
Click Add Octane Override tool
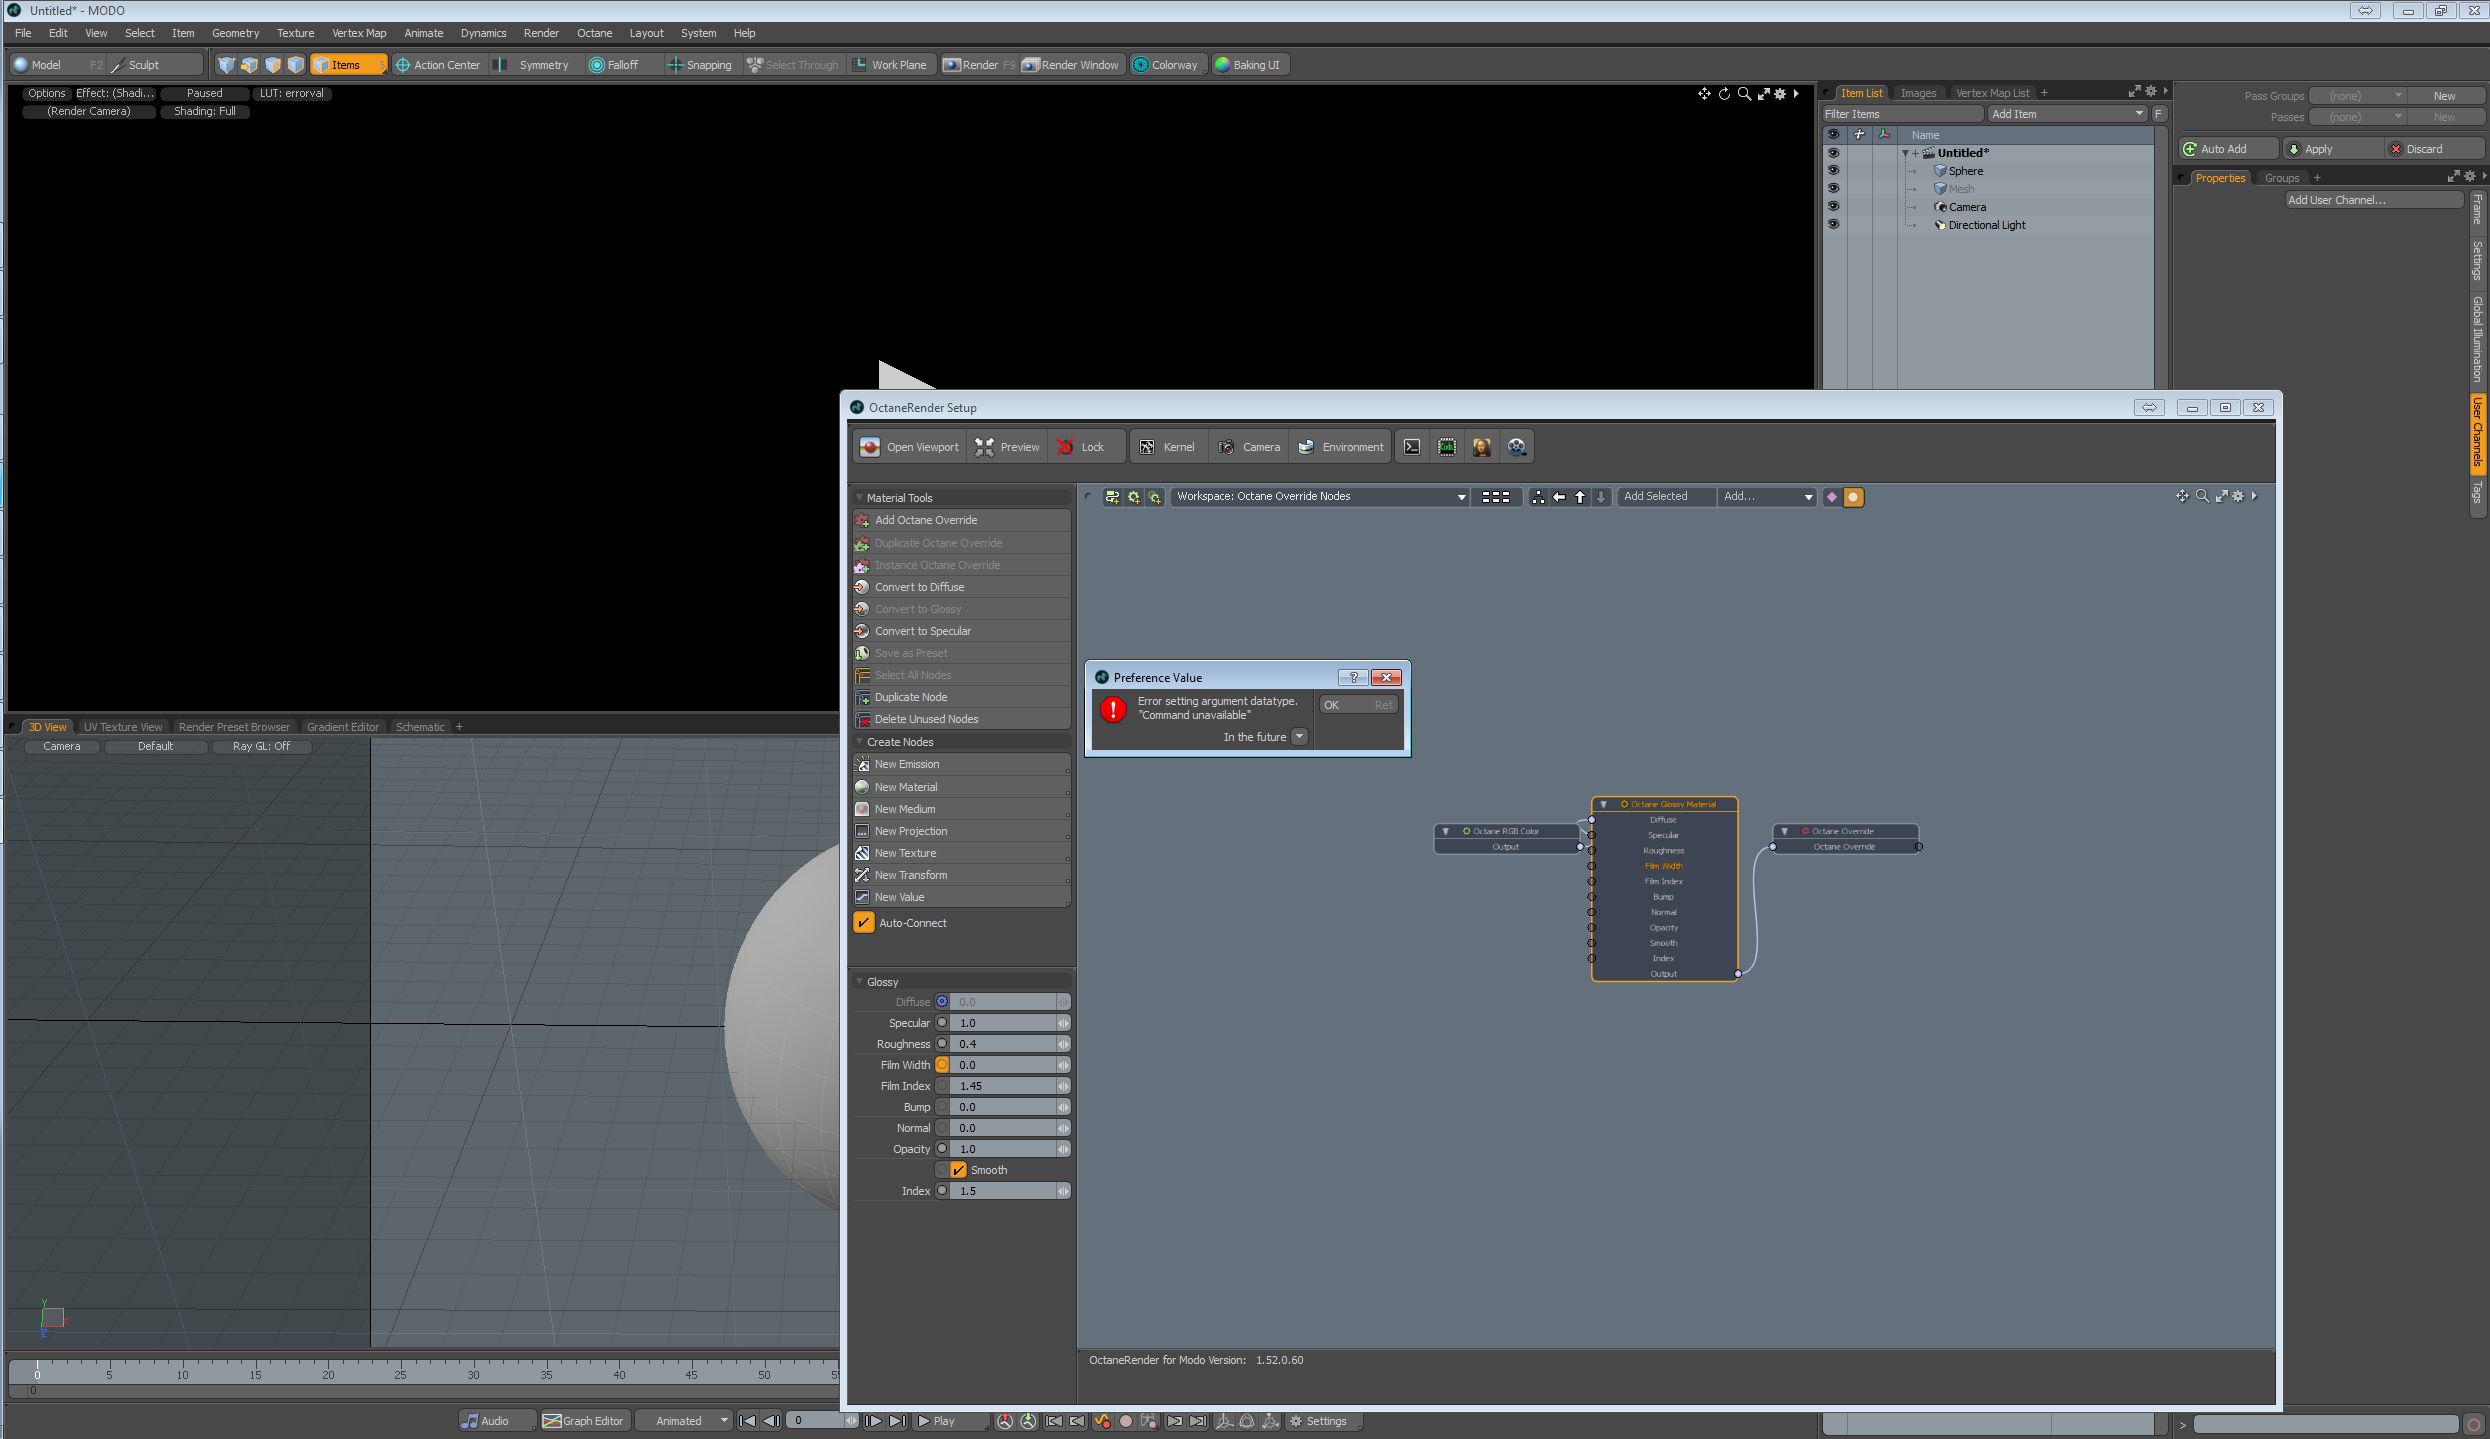tap(925, 520)
